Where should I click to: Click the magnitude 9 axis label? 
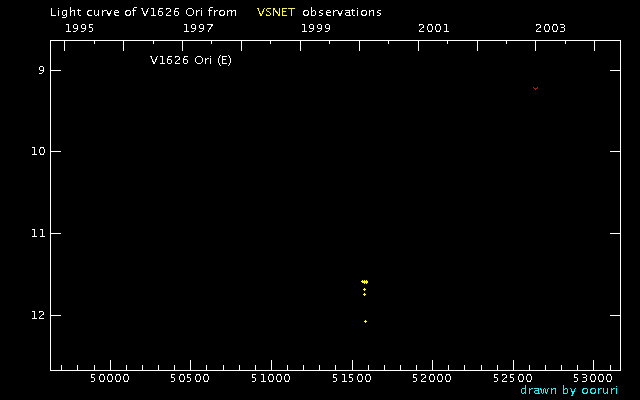click(x=41, y=71)
